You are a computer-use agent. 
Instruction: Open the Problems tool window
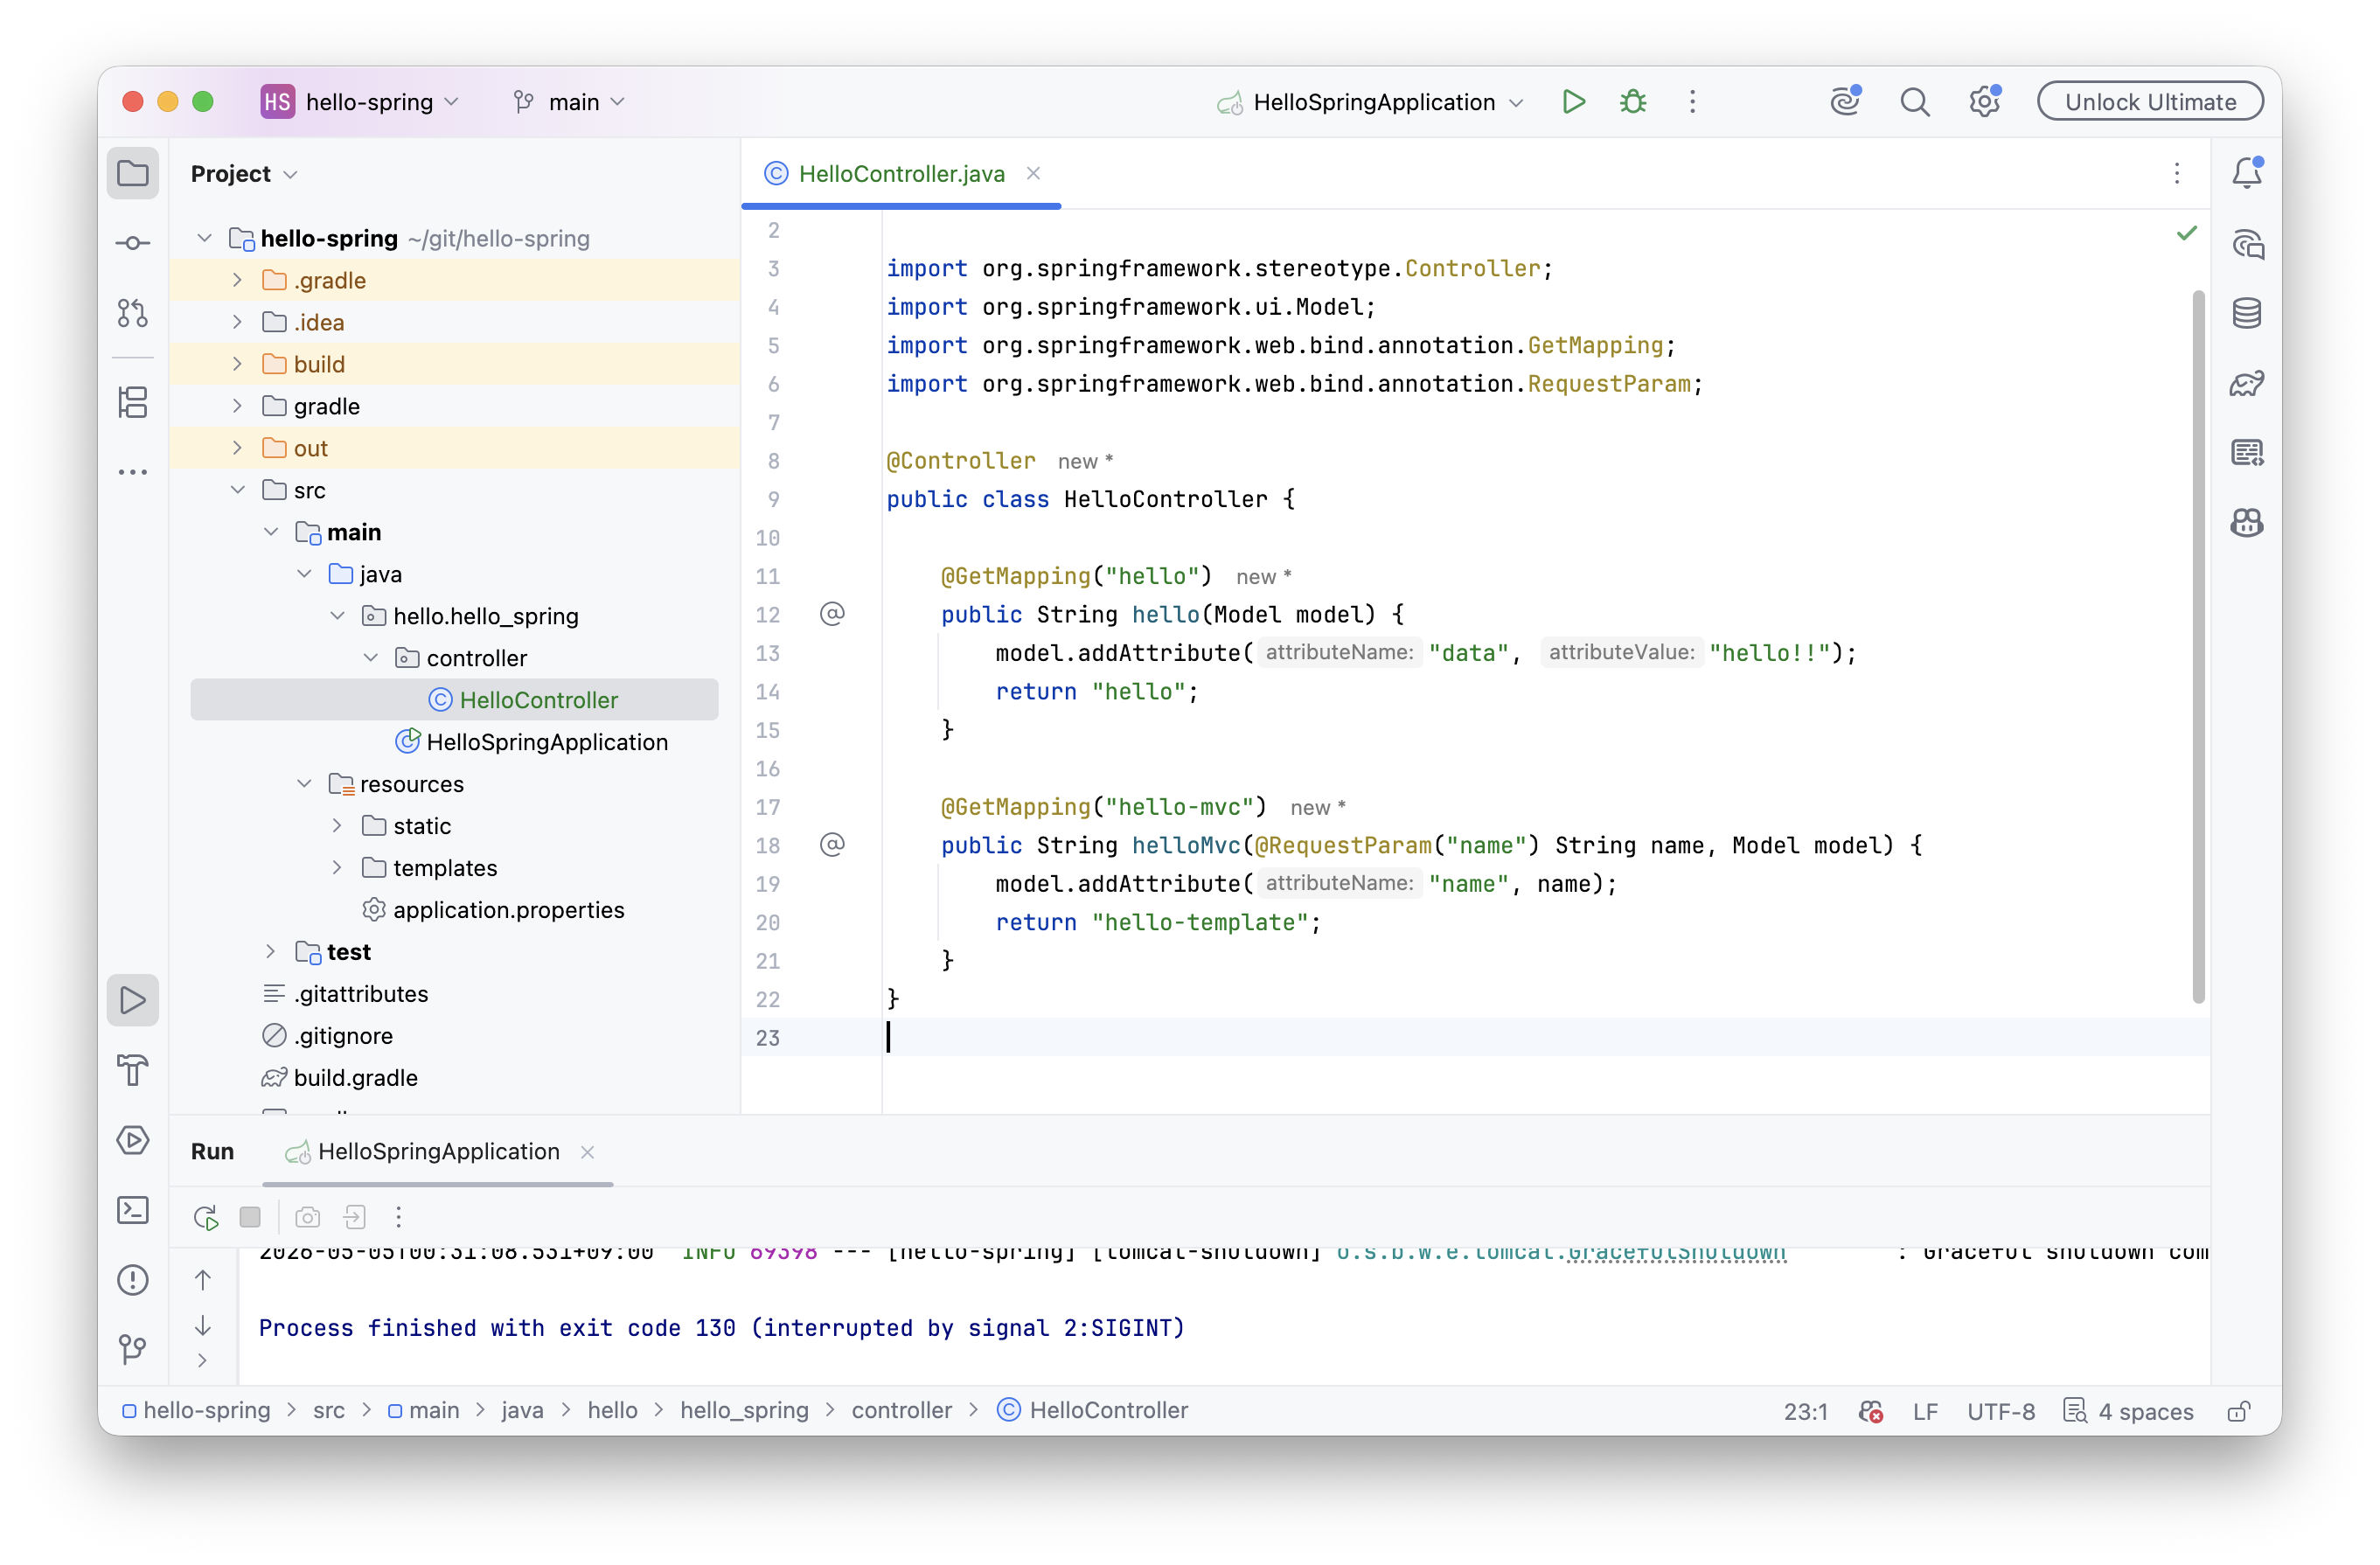(x=132, y=1280)
